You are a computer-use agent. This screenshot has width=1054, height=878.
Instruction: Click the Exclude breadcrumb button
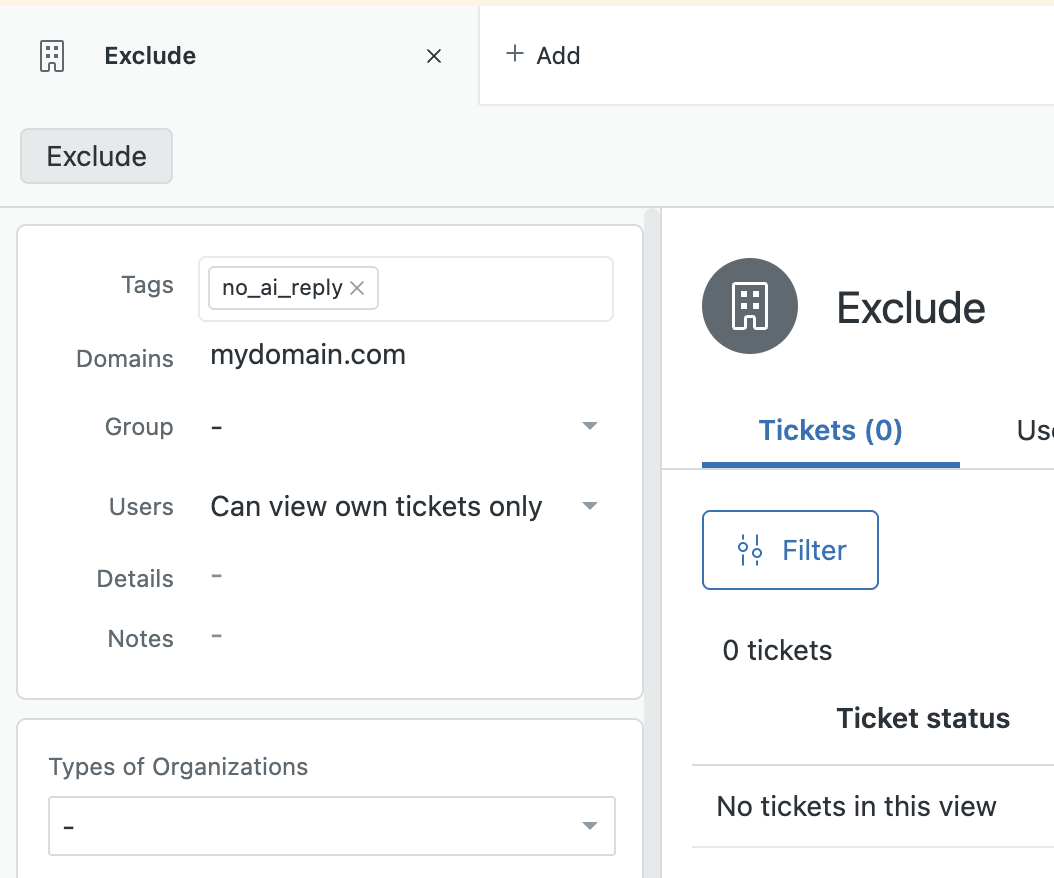coord(95,156)
